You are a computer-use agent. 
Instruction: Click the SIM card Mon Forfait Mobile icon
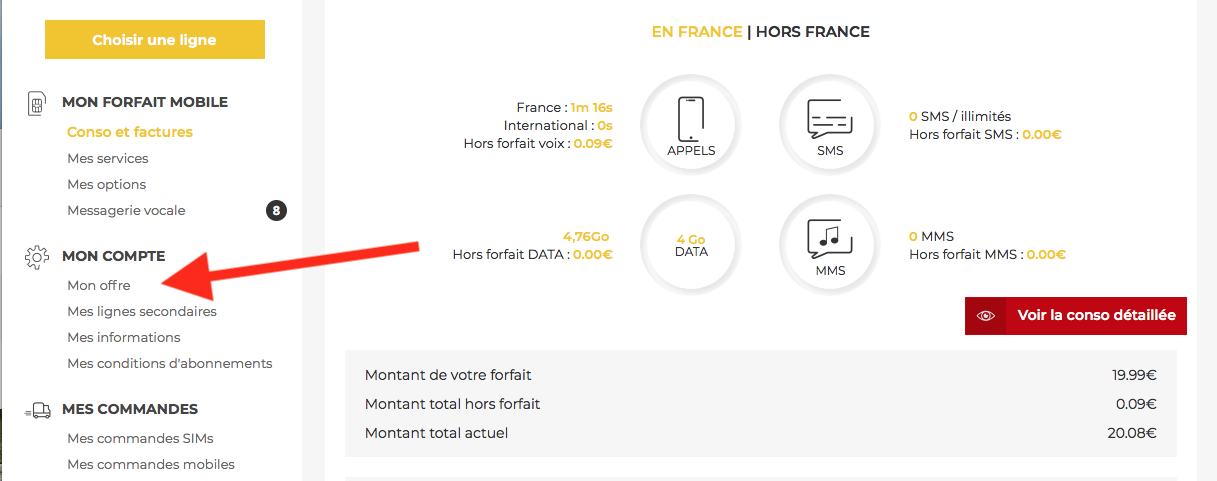(38, 104)
